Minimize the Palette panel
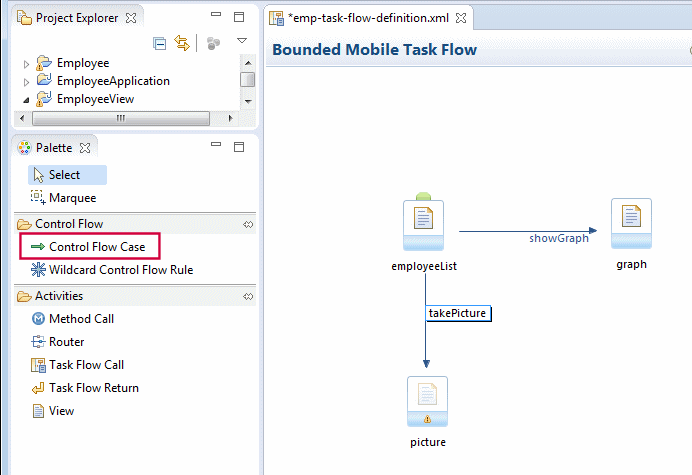Image resolution: width=692 pixels, height=475 pixels. coord(216,144)
